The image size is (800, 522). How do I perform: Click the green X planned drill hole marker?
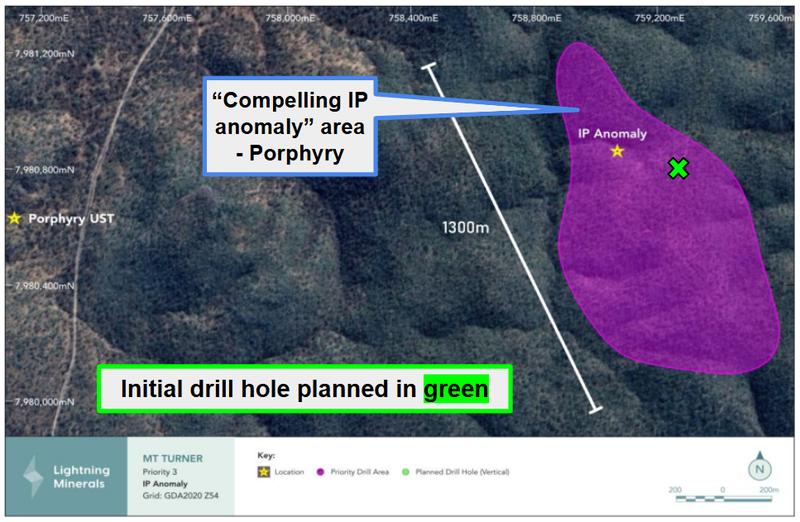678,169
